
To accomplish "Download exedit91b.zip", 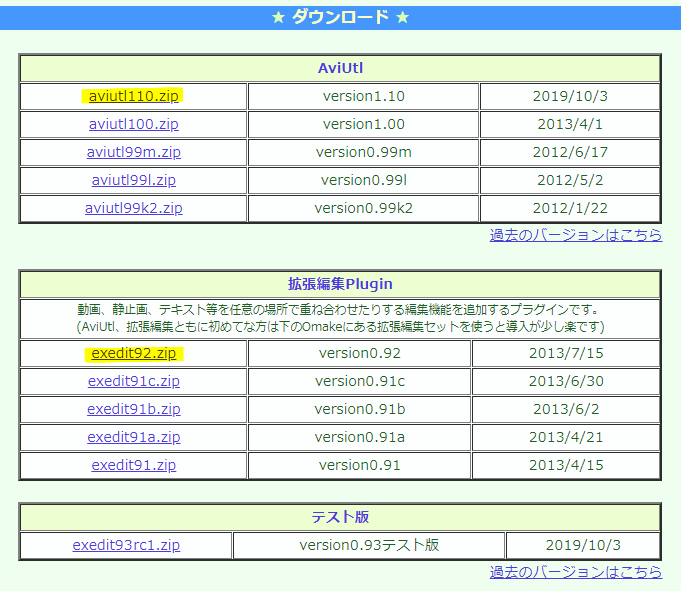I will pos(133,409).
